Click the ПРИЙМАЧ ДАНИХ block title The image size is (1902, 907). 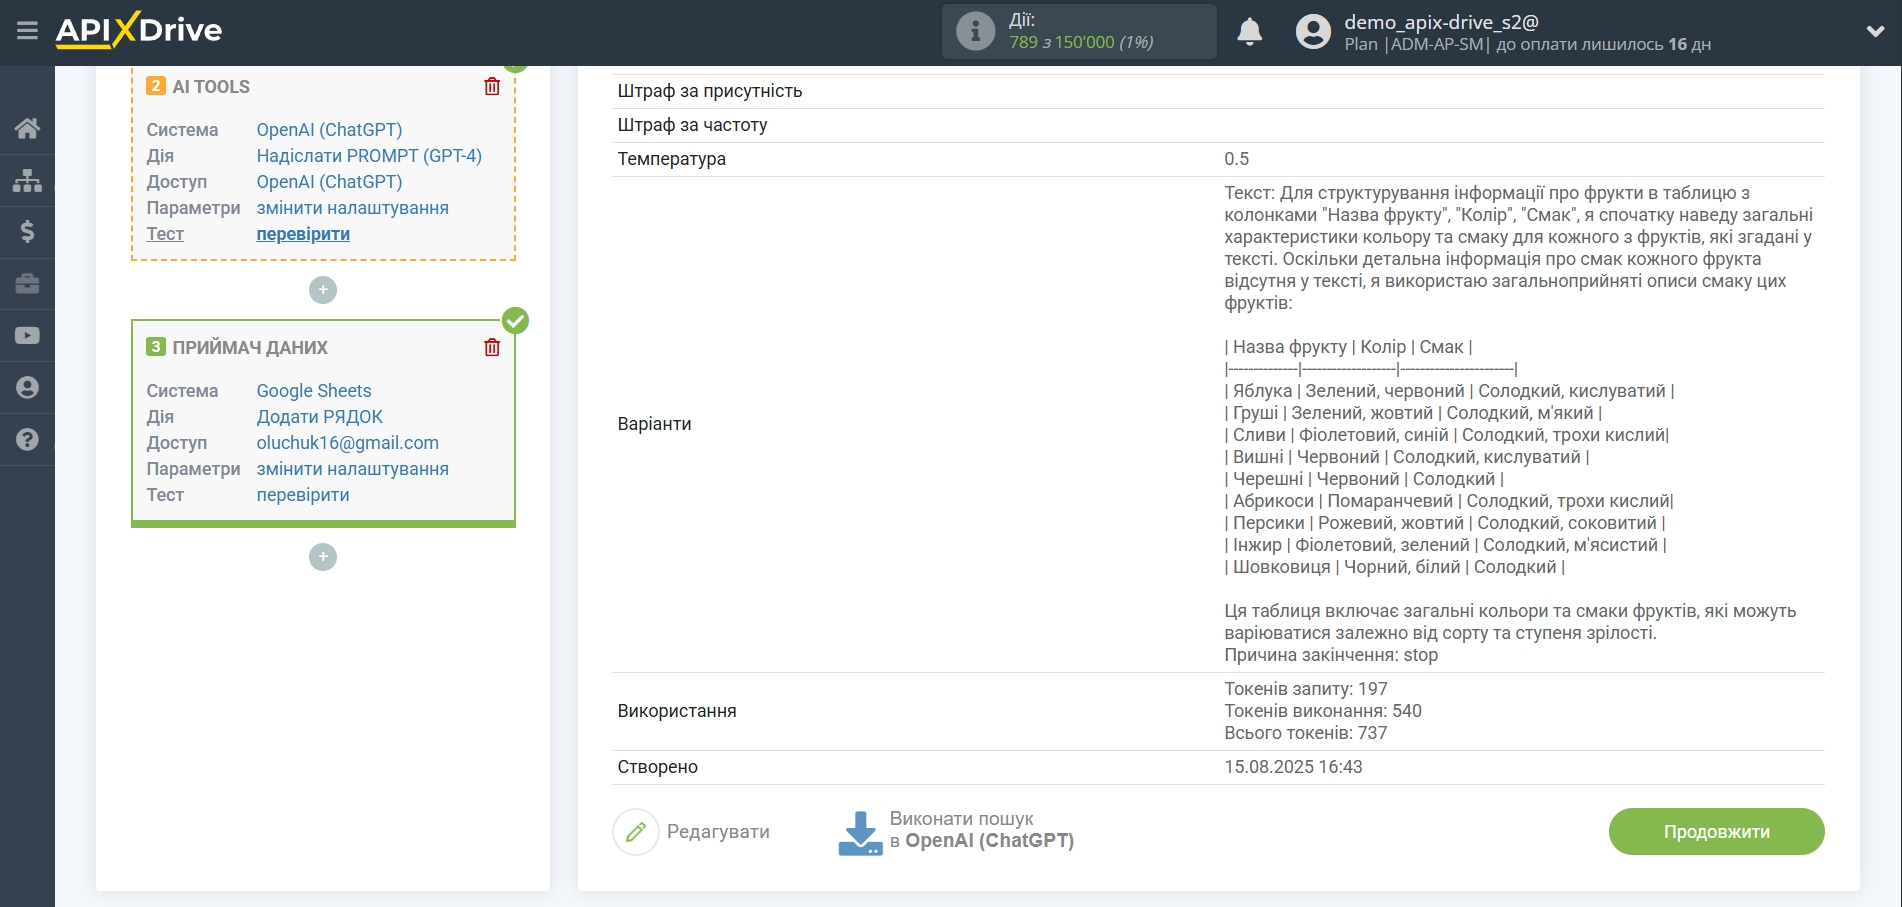(x=250, y=348)
